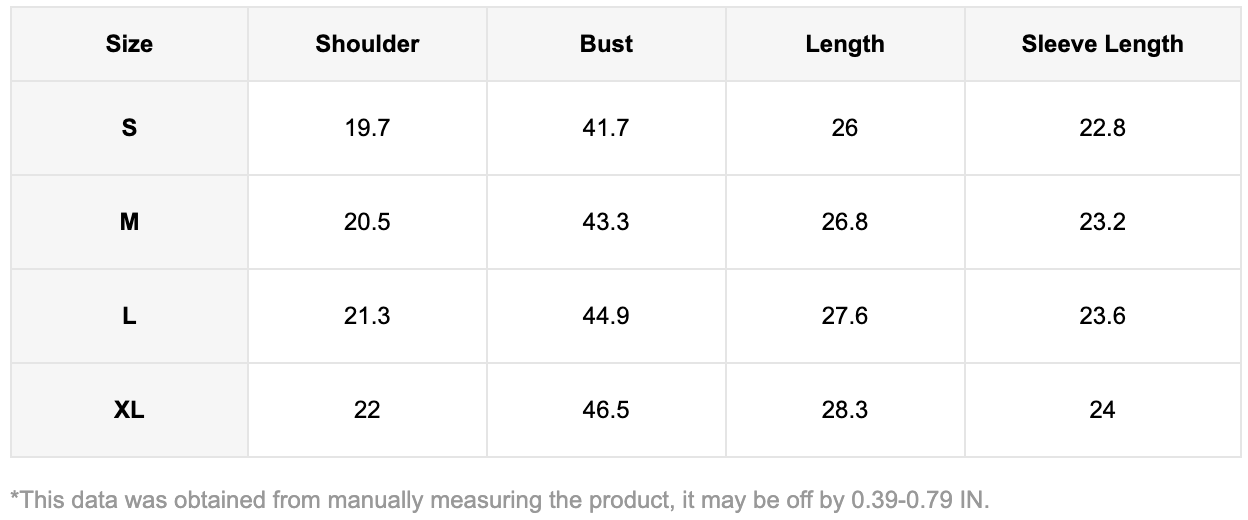Click length value 27.6 in L row
Viewport: 1248px width, 520px height.
pos(845,316)
